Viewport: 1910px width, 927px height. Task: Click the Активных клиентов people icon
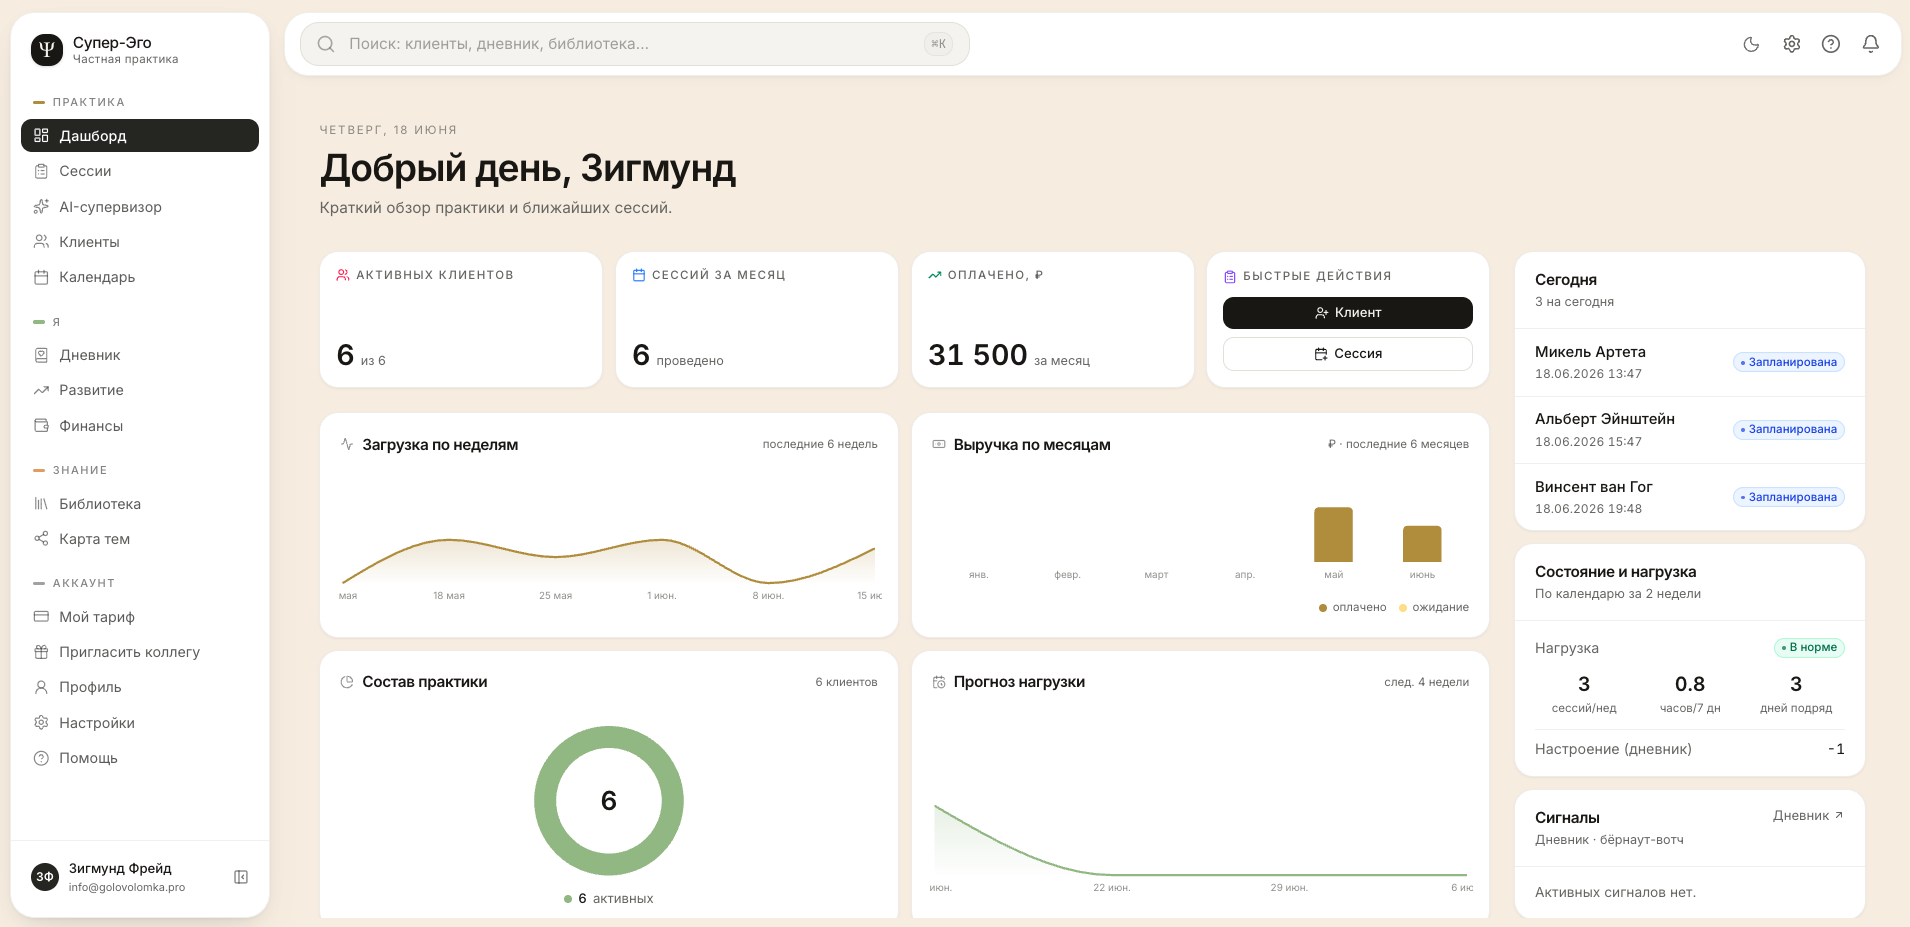tap(343, 275)
